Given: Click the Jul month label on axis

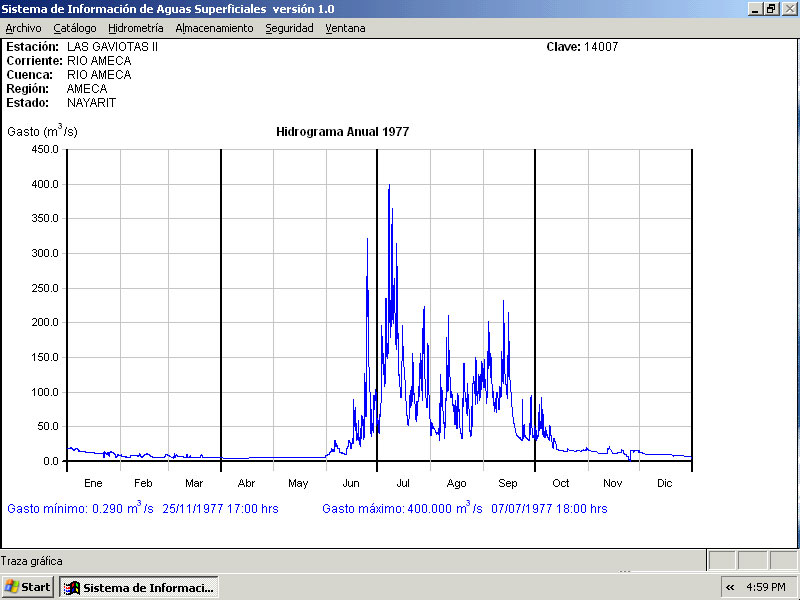Looking at the screenshot, I should pos(403,483).
